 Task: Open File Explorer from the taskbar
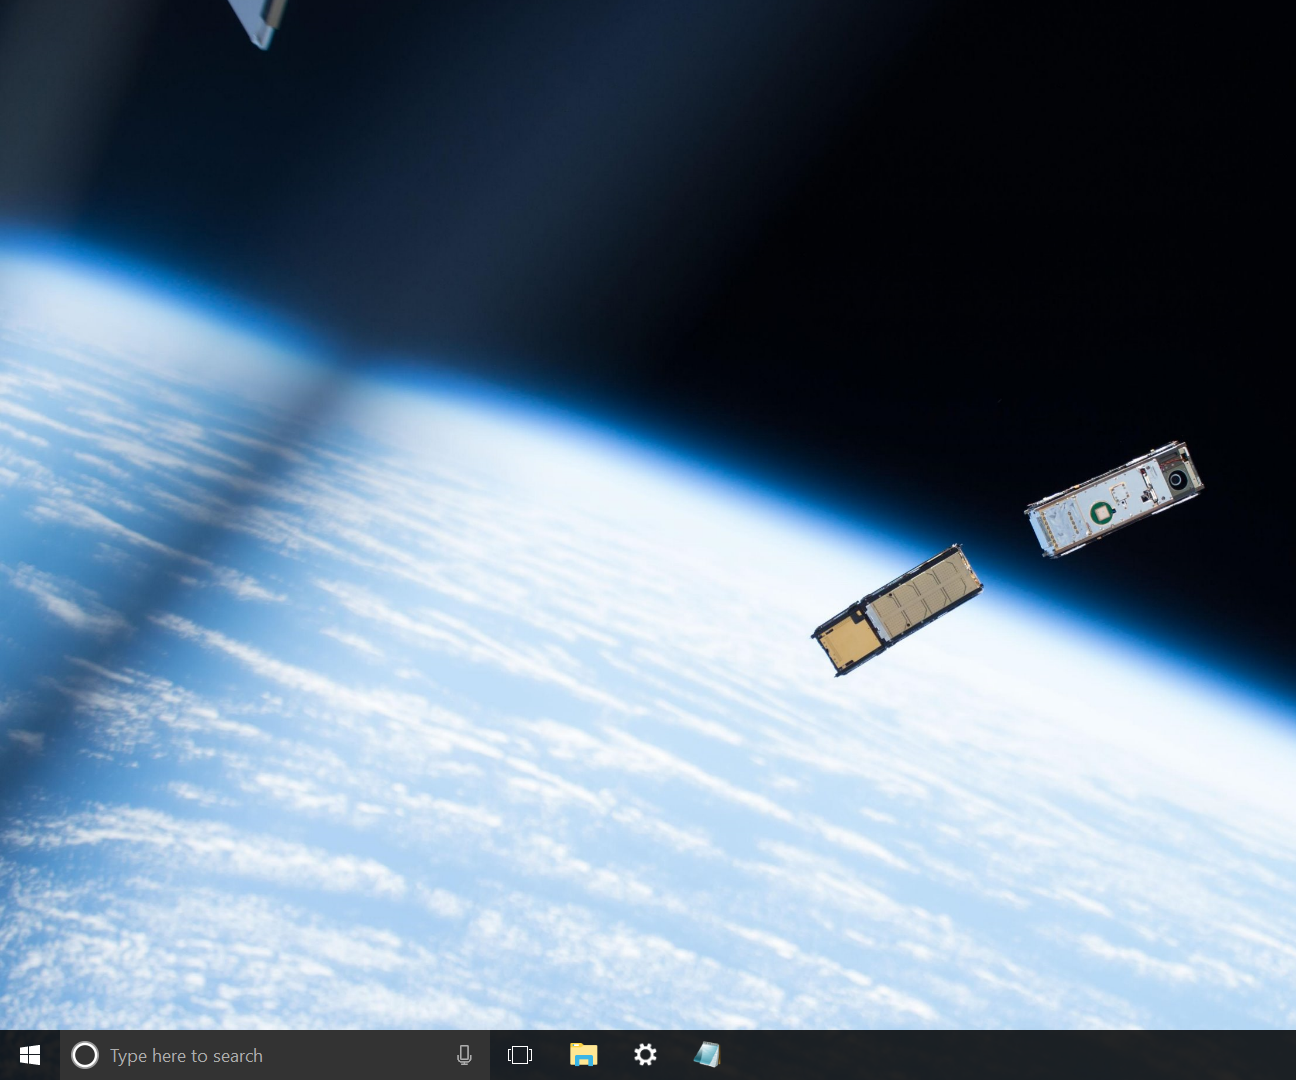584,1055
